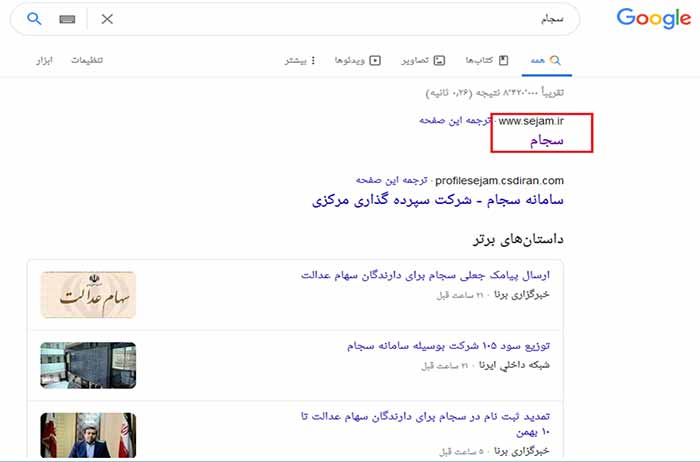Click the داستان‌های برتر heading
700x462 pixels.
518,240
